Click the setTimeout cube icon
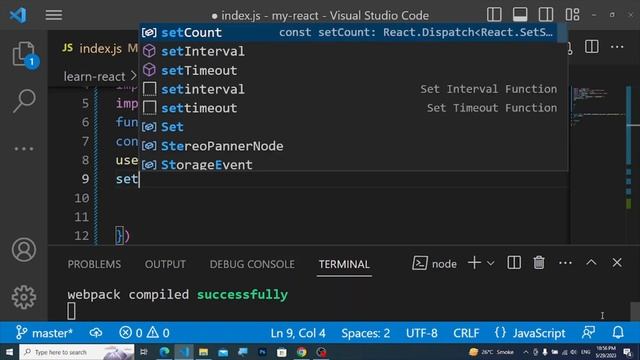The image size is (640, 360). [149, 70]
